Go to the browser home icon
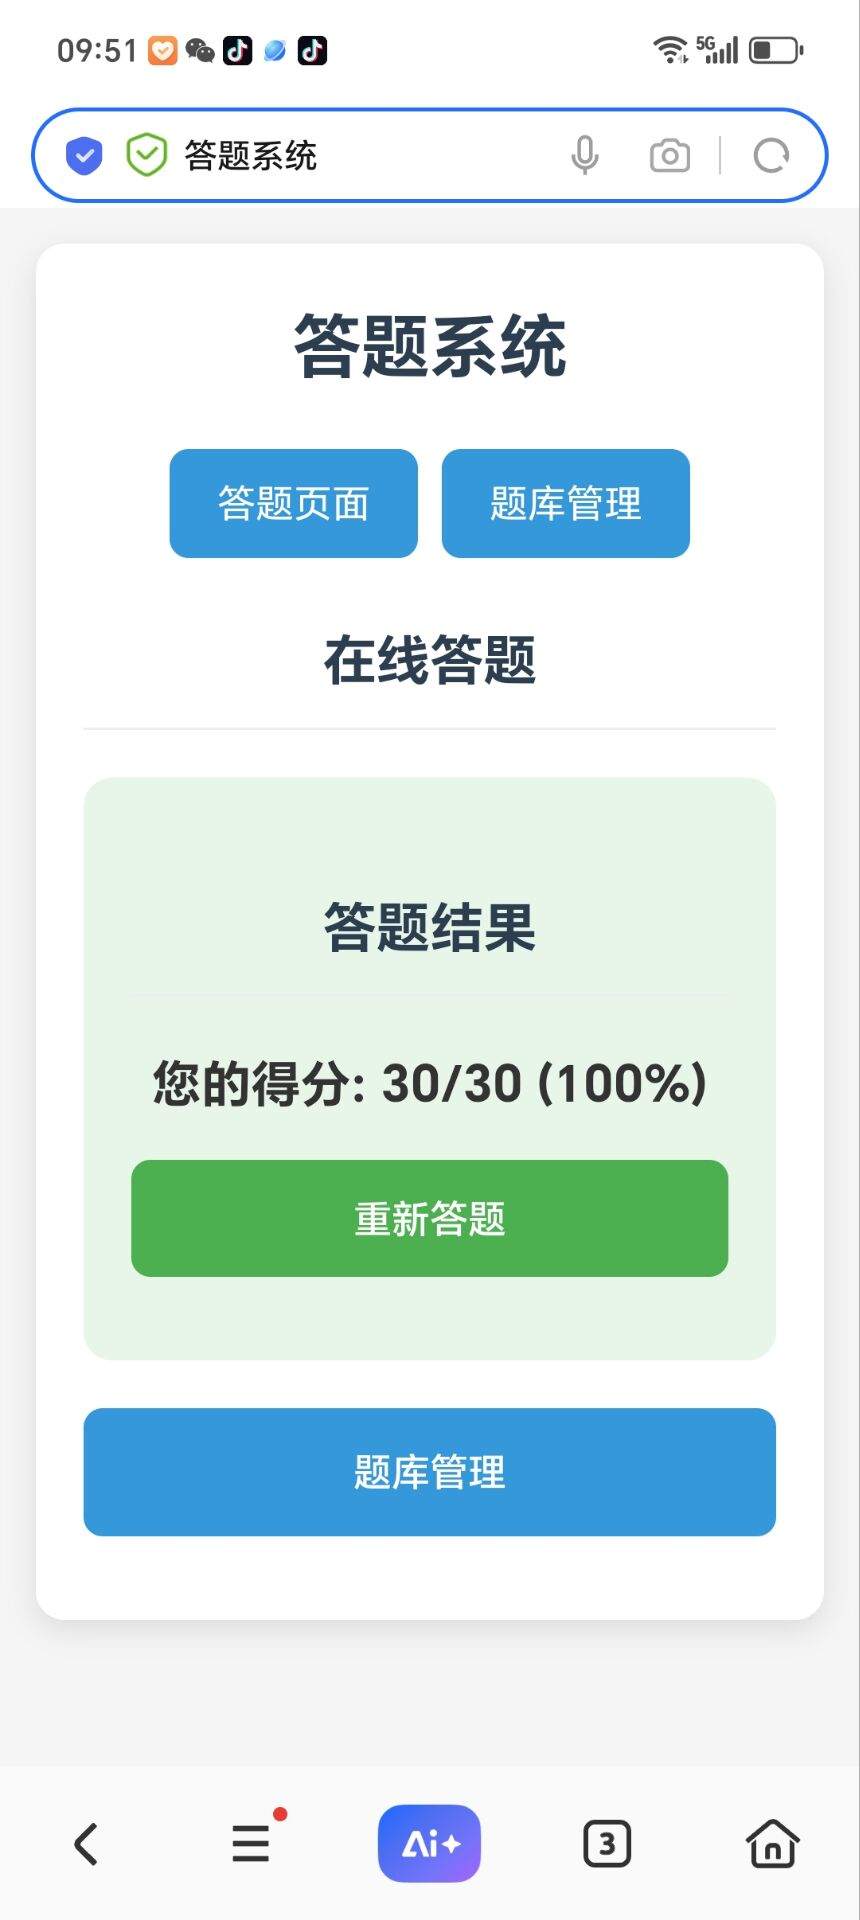This screenshot has height=1920, width=860. tap(772, 1843)
